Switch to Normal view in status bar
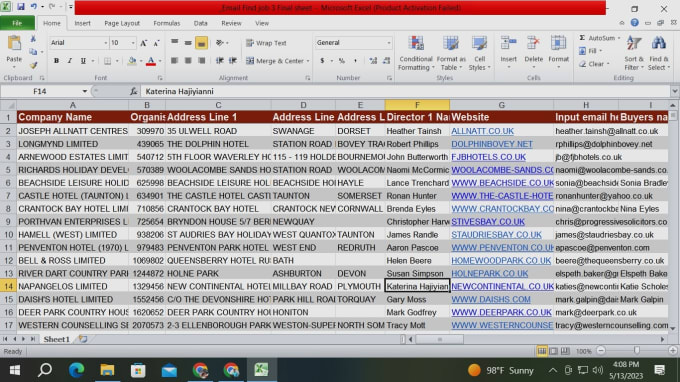 click(x=542, y=351)
